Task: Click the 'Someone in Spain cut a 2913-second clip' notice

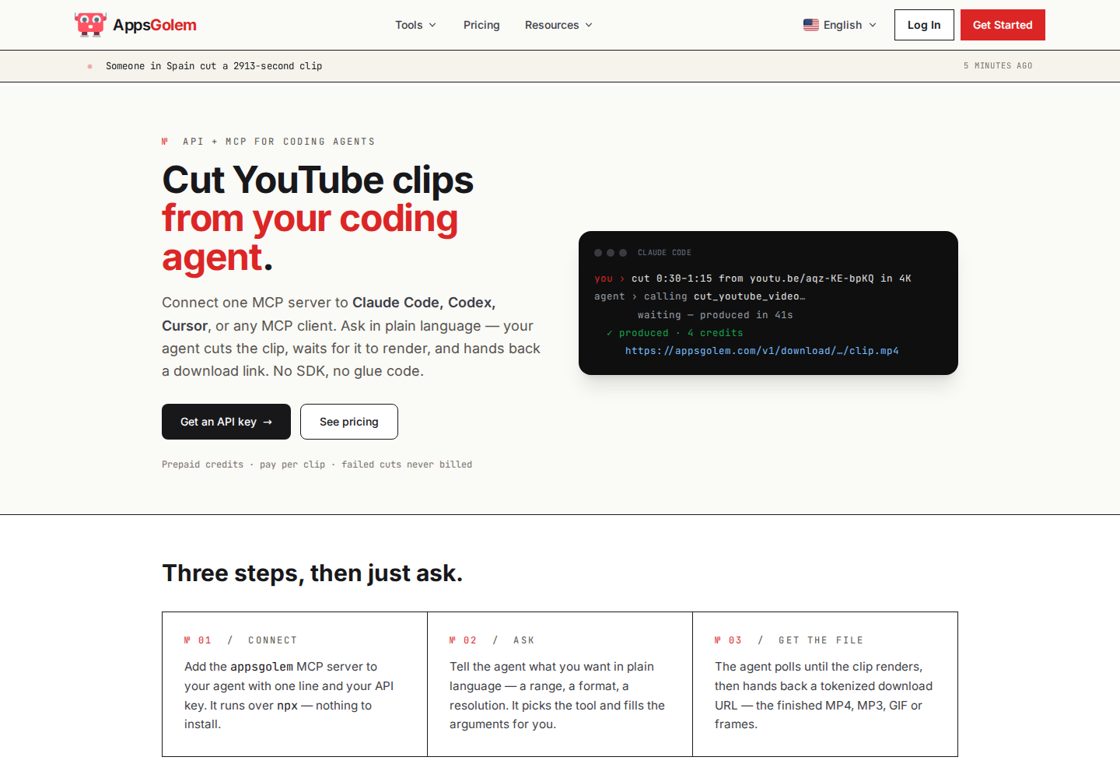Action: point(214,66)
